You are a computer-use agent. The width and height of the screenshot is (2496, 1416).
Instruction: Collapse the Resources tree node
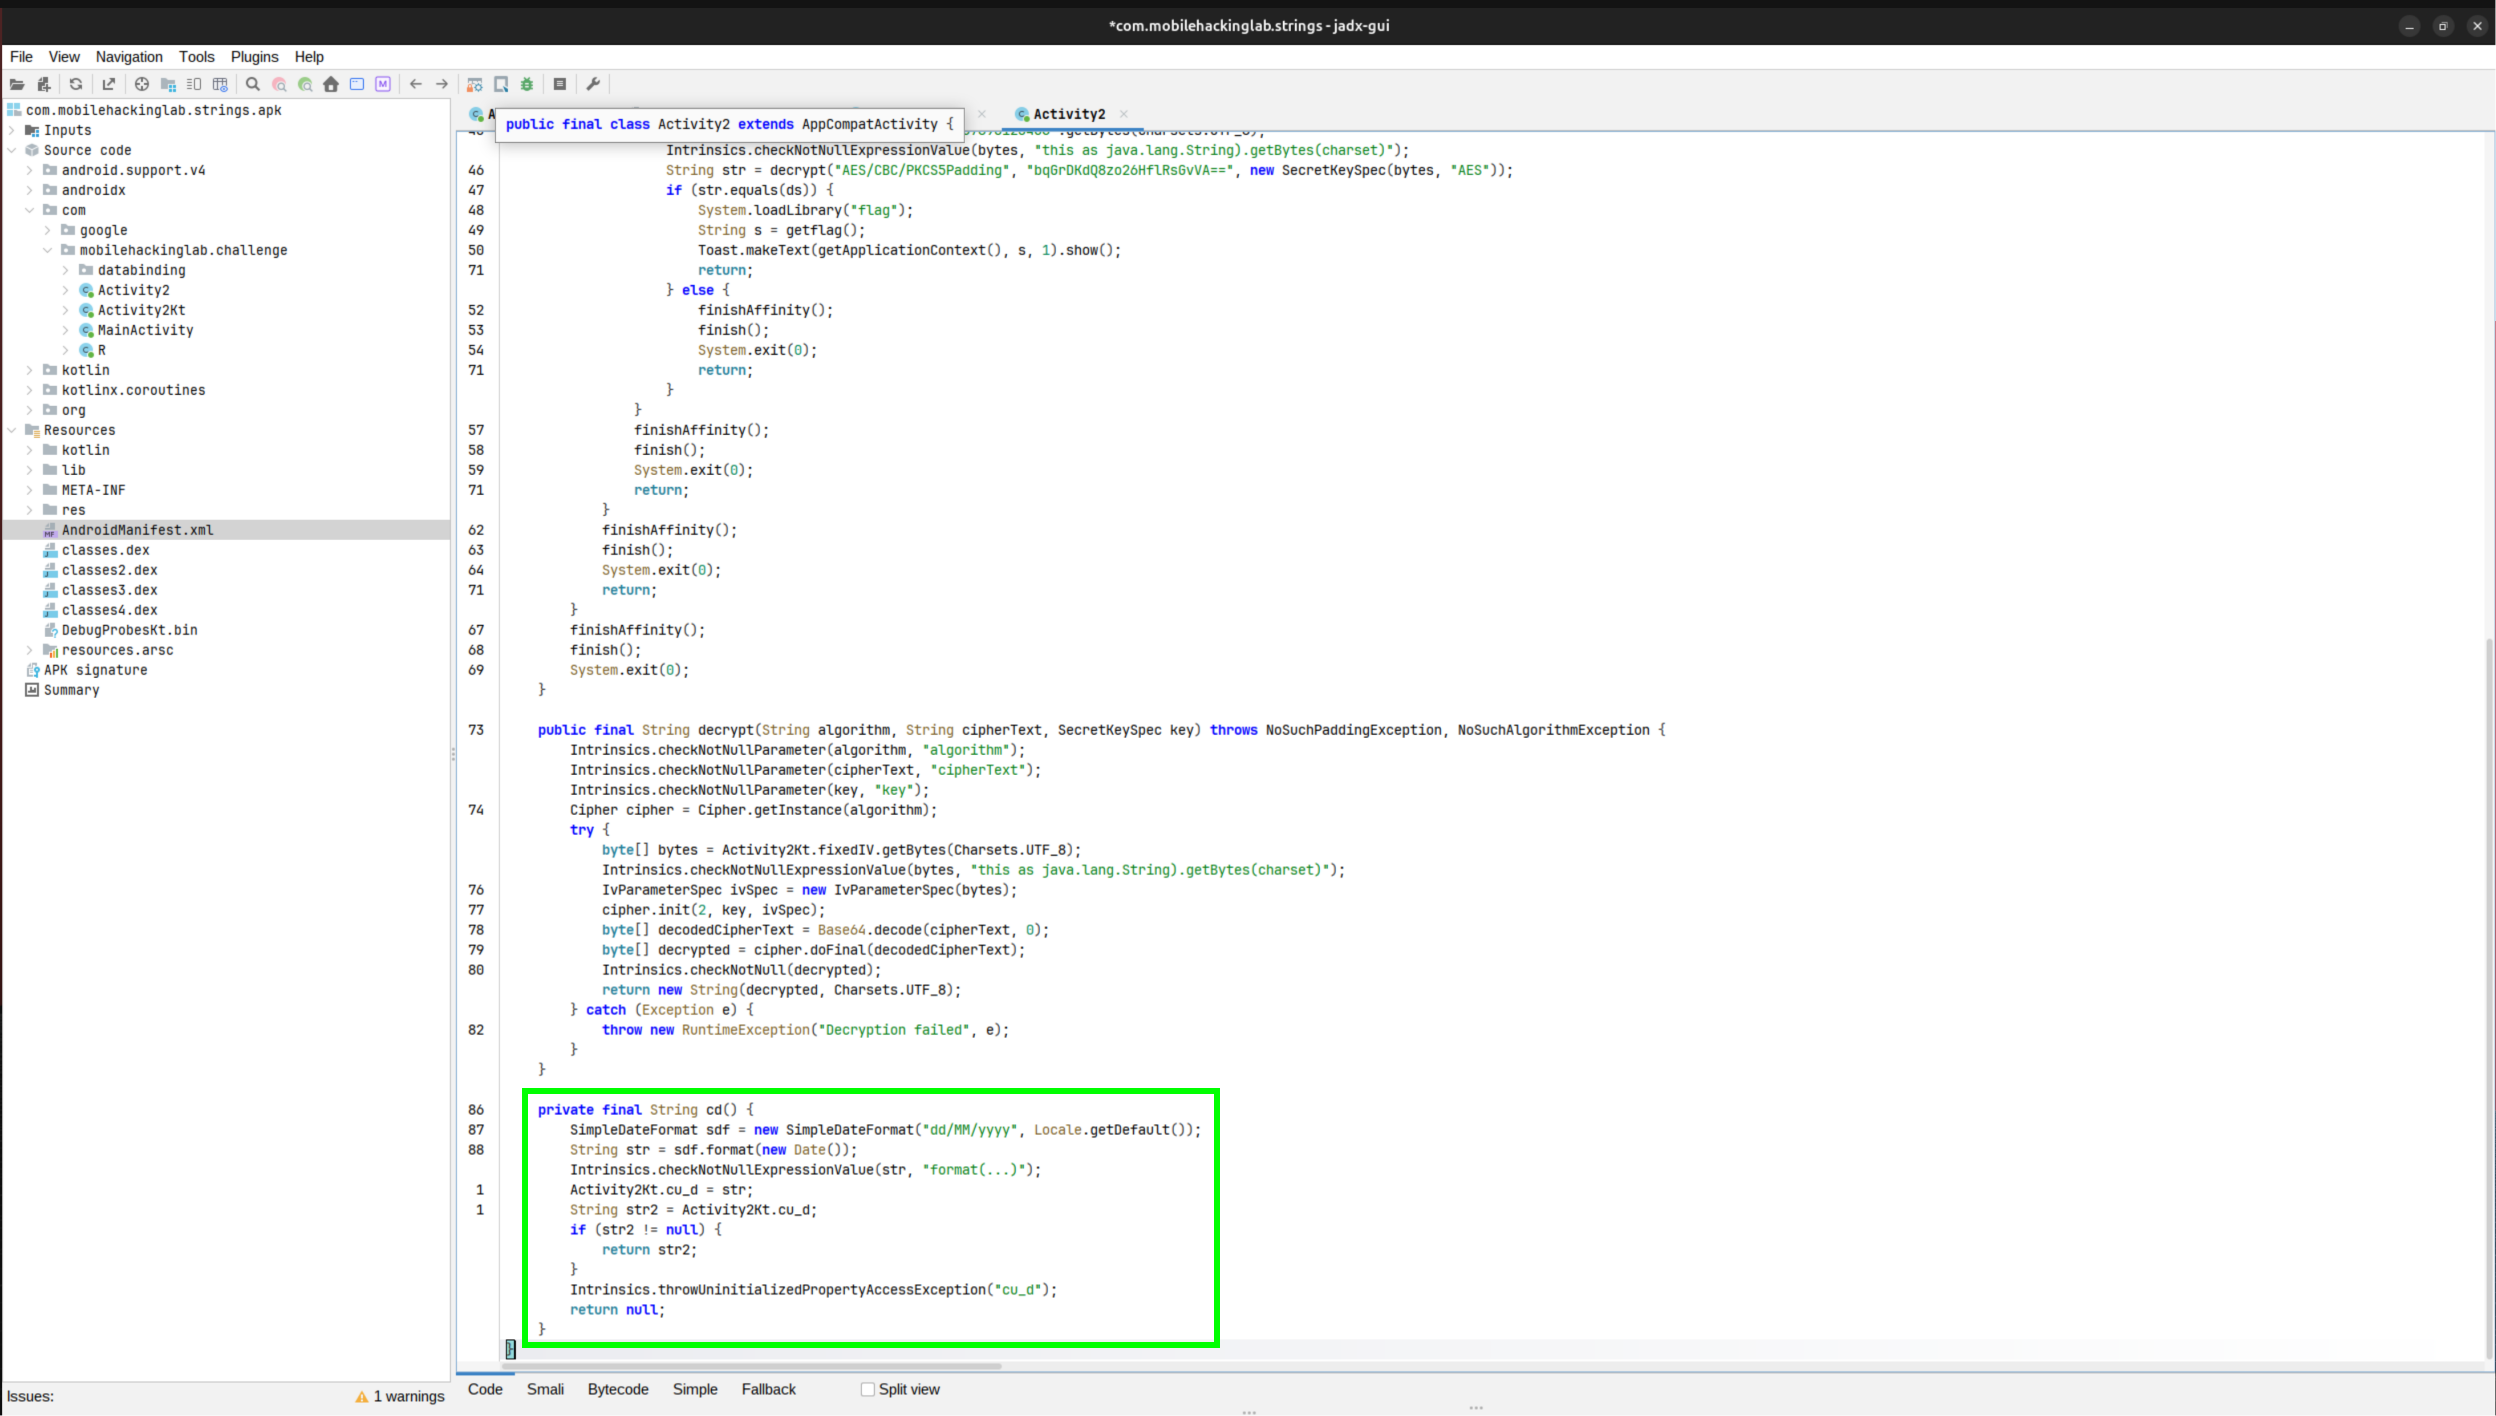(x=12, y=430)
